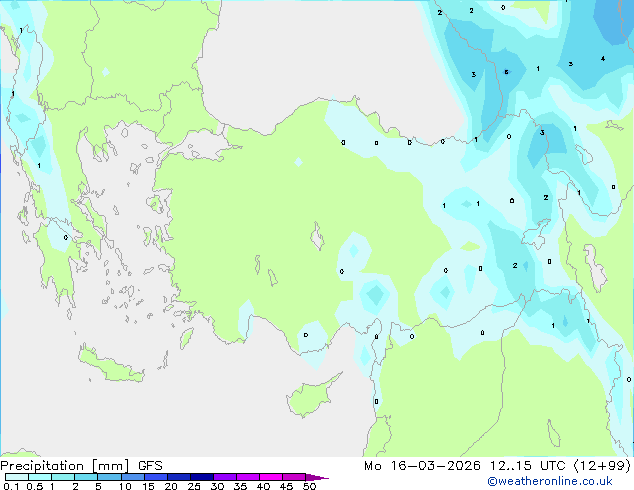
Task: Click the legend swatch between 0.1 and 0.5
Action: pos(17,477)
